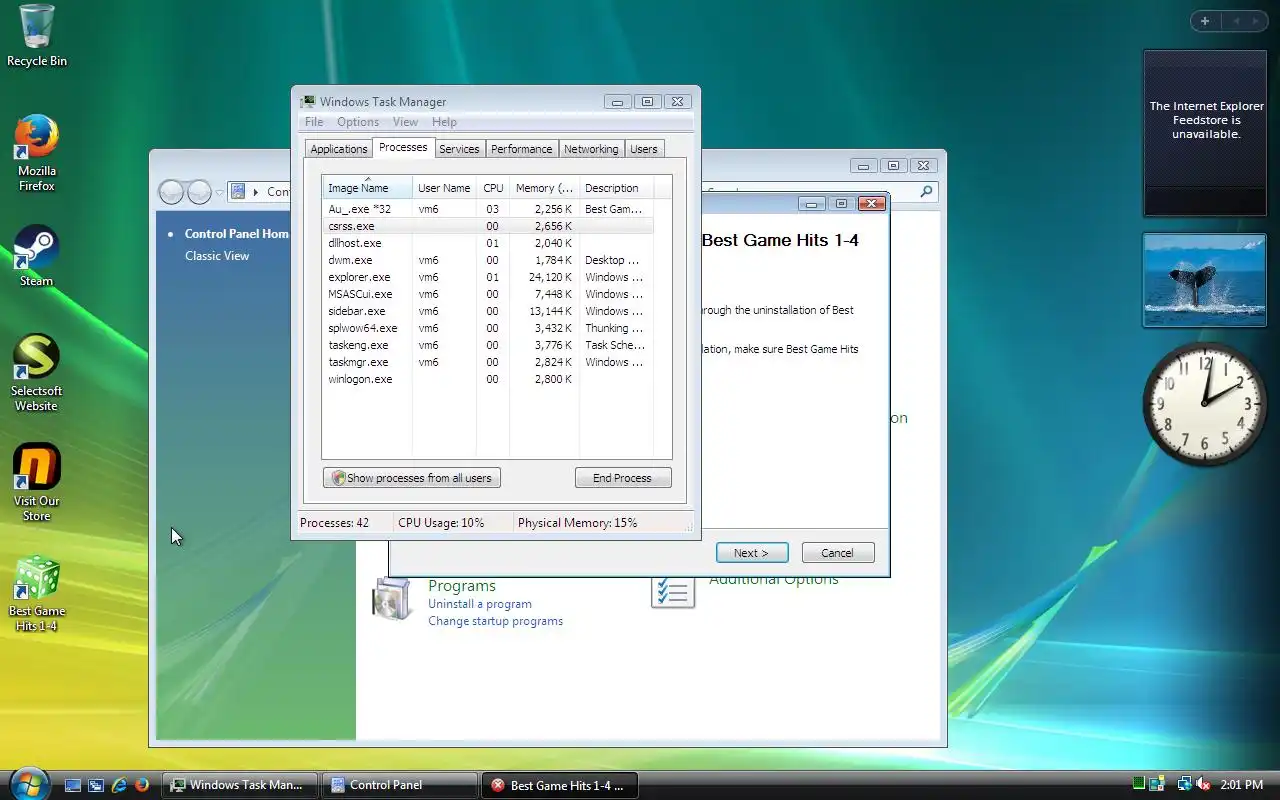Click the End Process button
Viewport: 1280px width, 800px height.
point(622,478)
